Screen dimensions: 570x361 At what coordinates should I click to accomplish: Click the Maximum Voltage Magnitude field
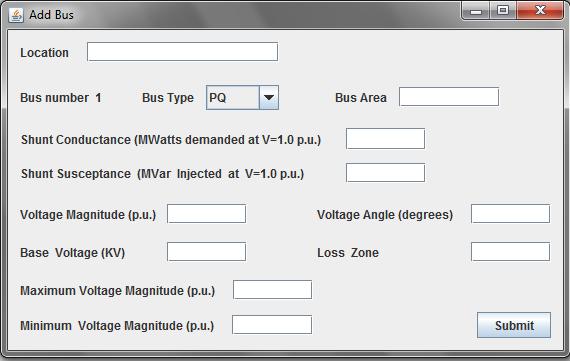272,289
